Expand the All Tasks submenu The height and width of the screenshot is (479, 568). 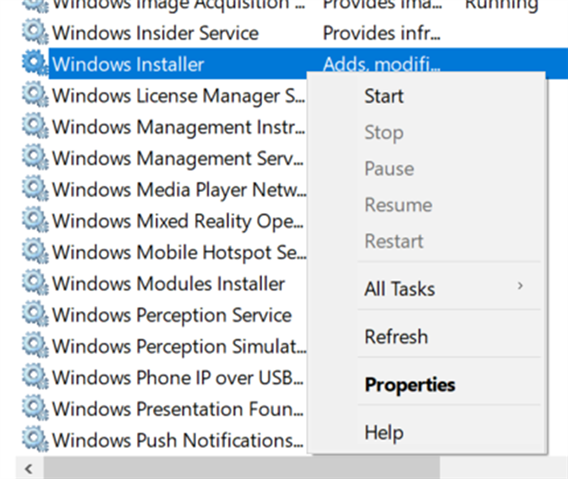tap(427, 289)
